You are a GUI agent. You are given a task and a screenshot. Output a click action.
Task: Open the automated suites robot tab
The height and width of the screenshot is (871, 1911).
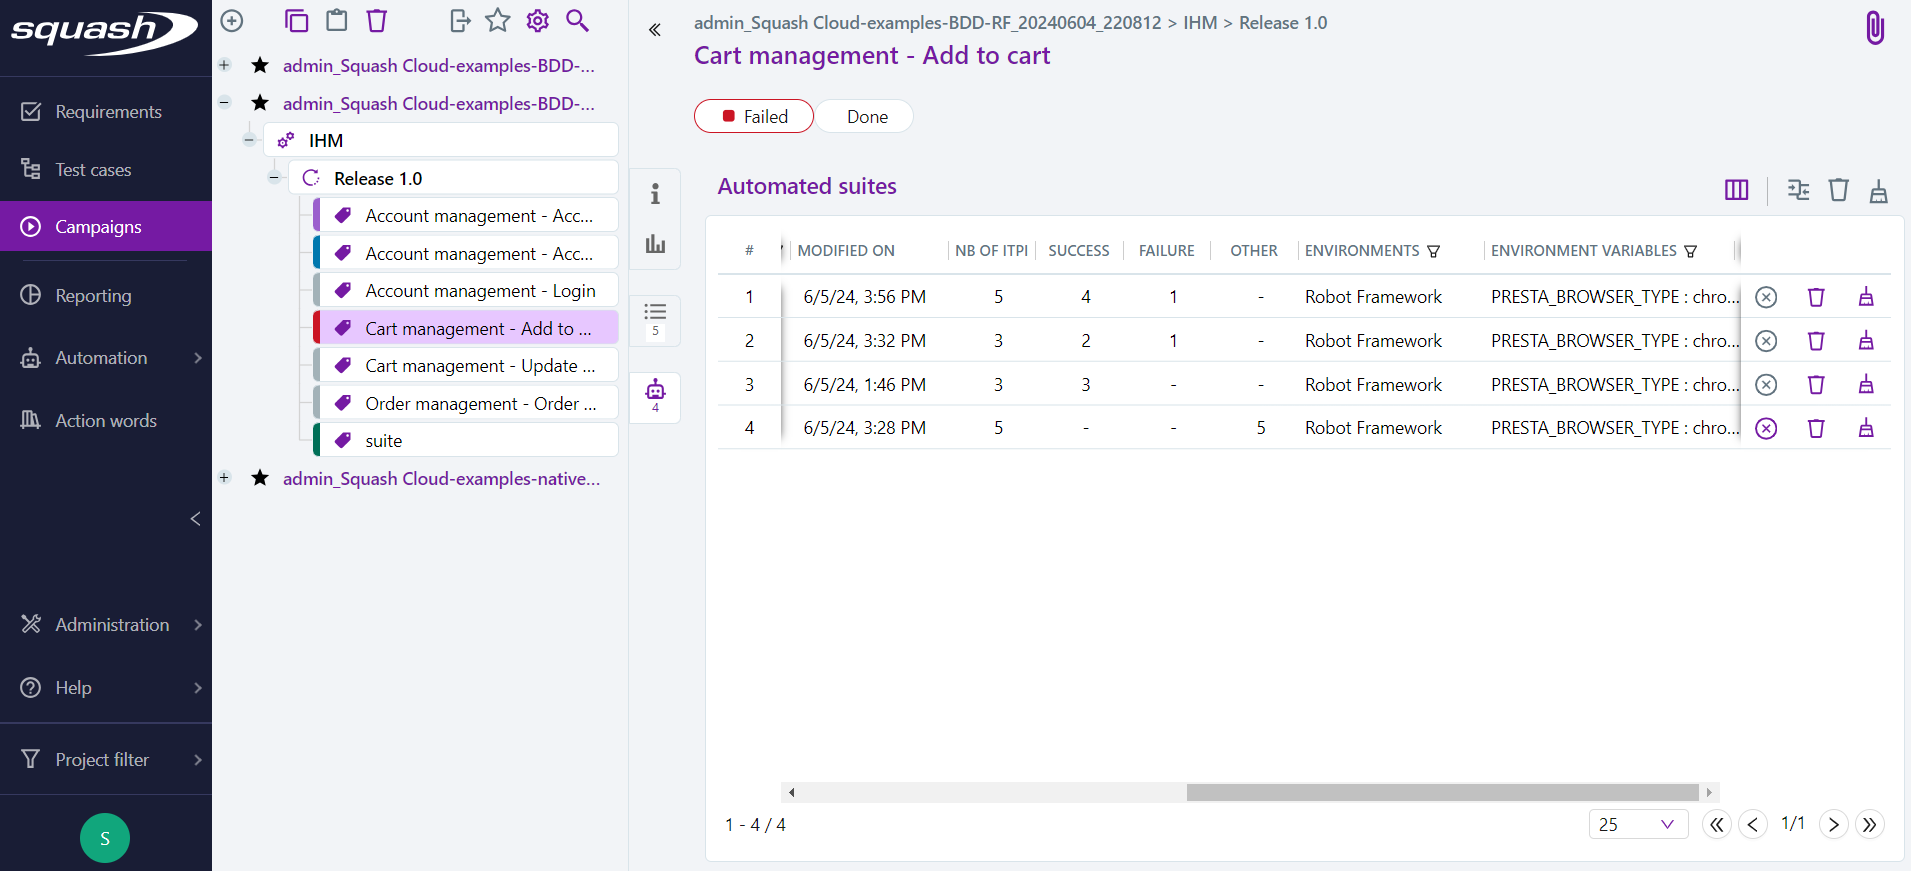pos(655,395)
